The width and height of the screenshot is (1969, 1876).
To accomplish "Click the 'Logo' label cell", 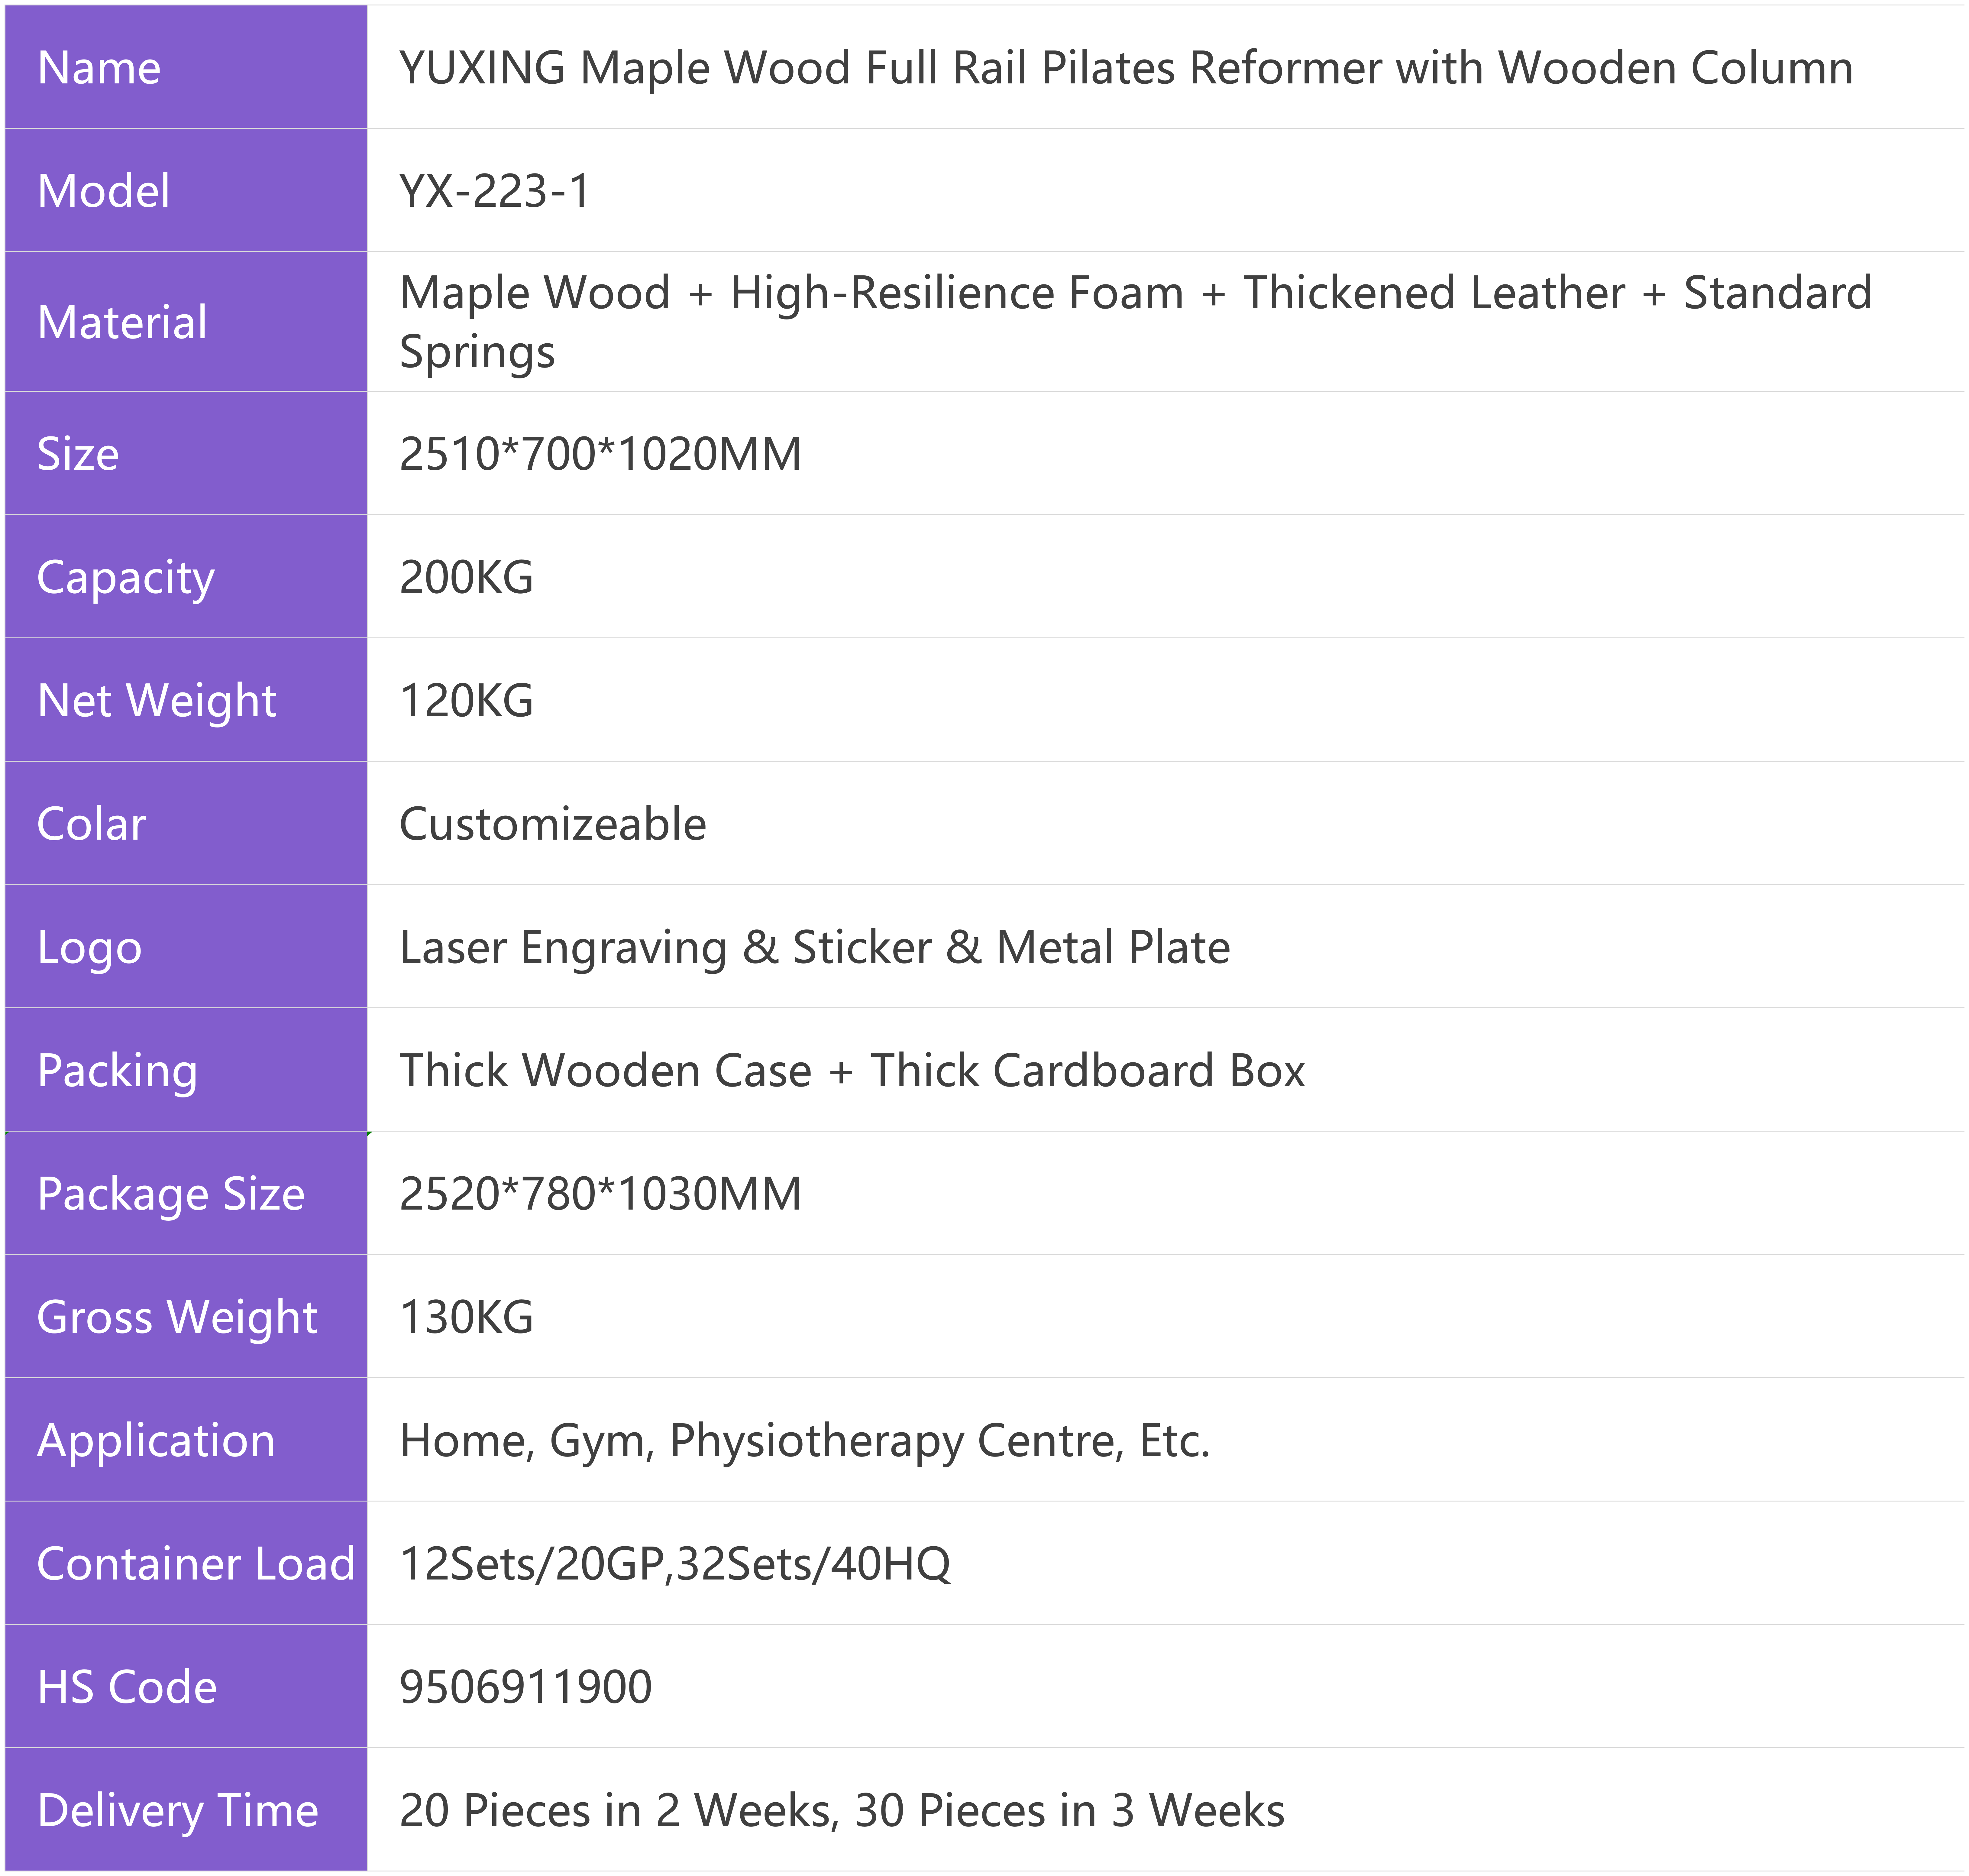I will [186, 946].
